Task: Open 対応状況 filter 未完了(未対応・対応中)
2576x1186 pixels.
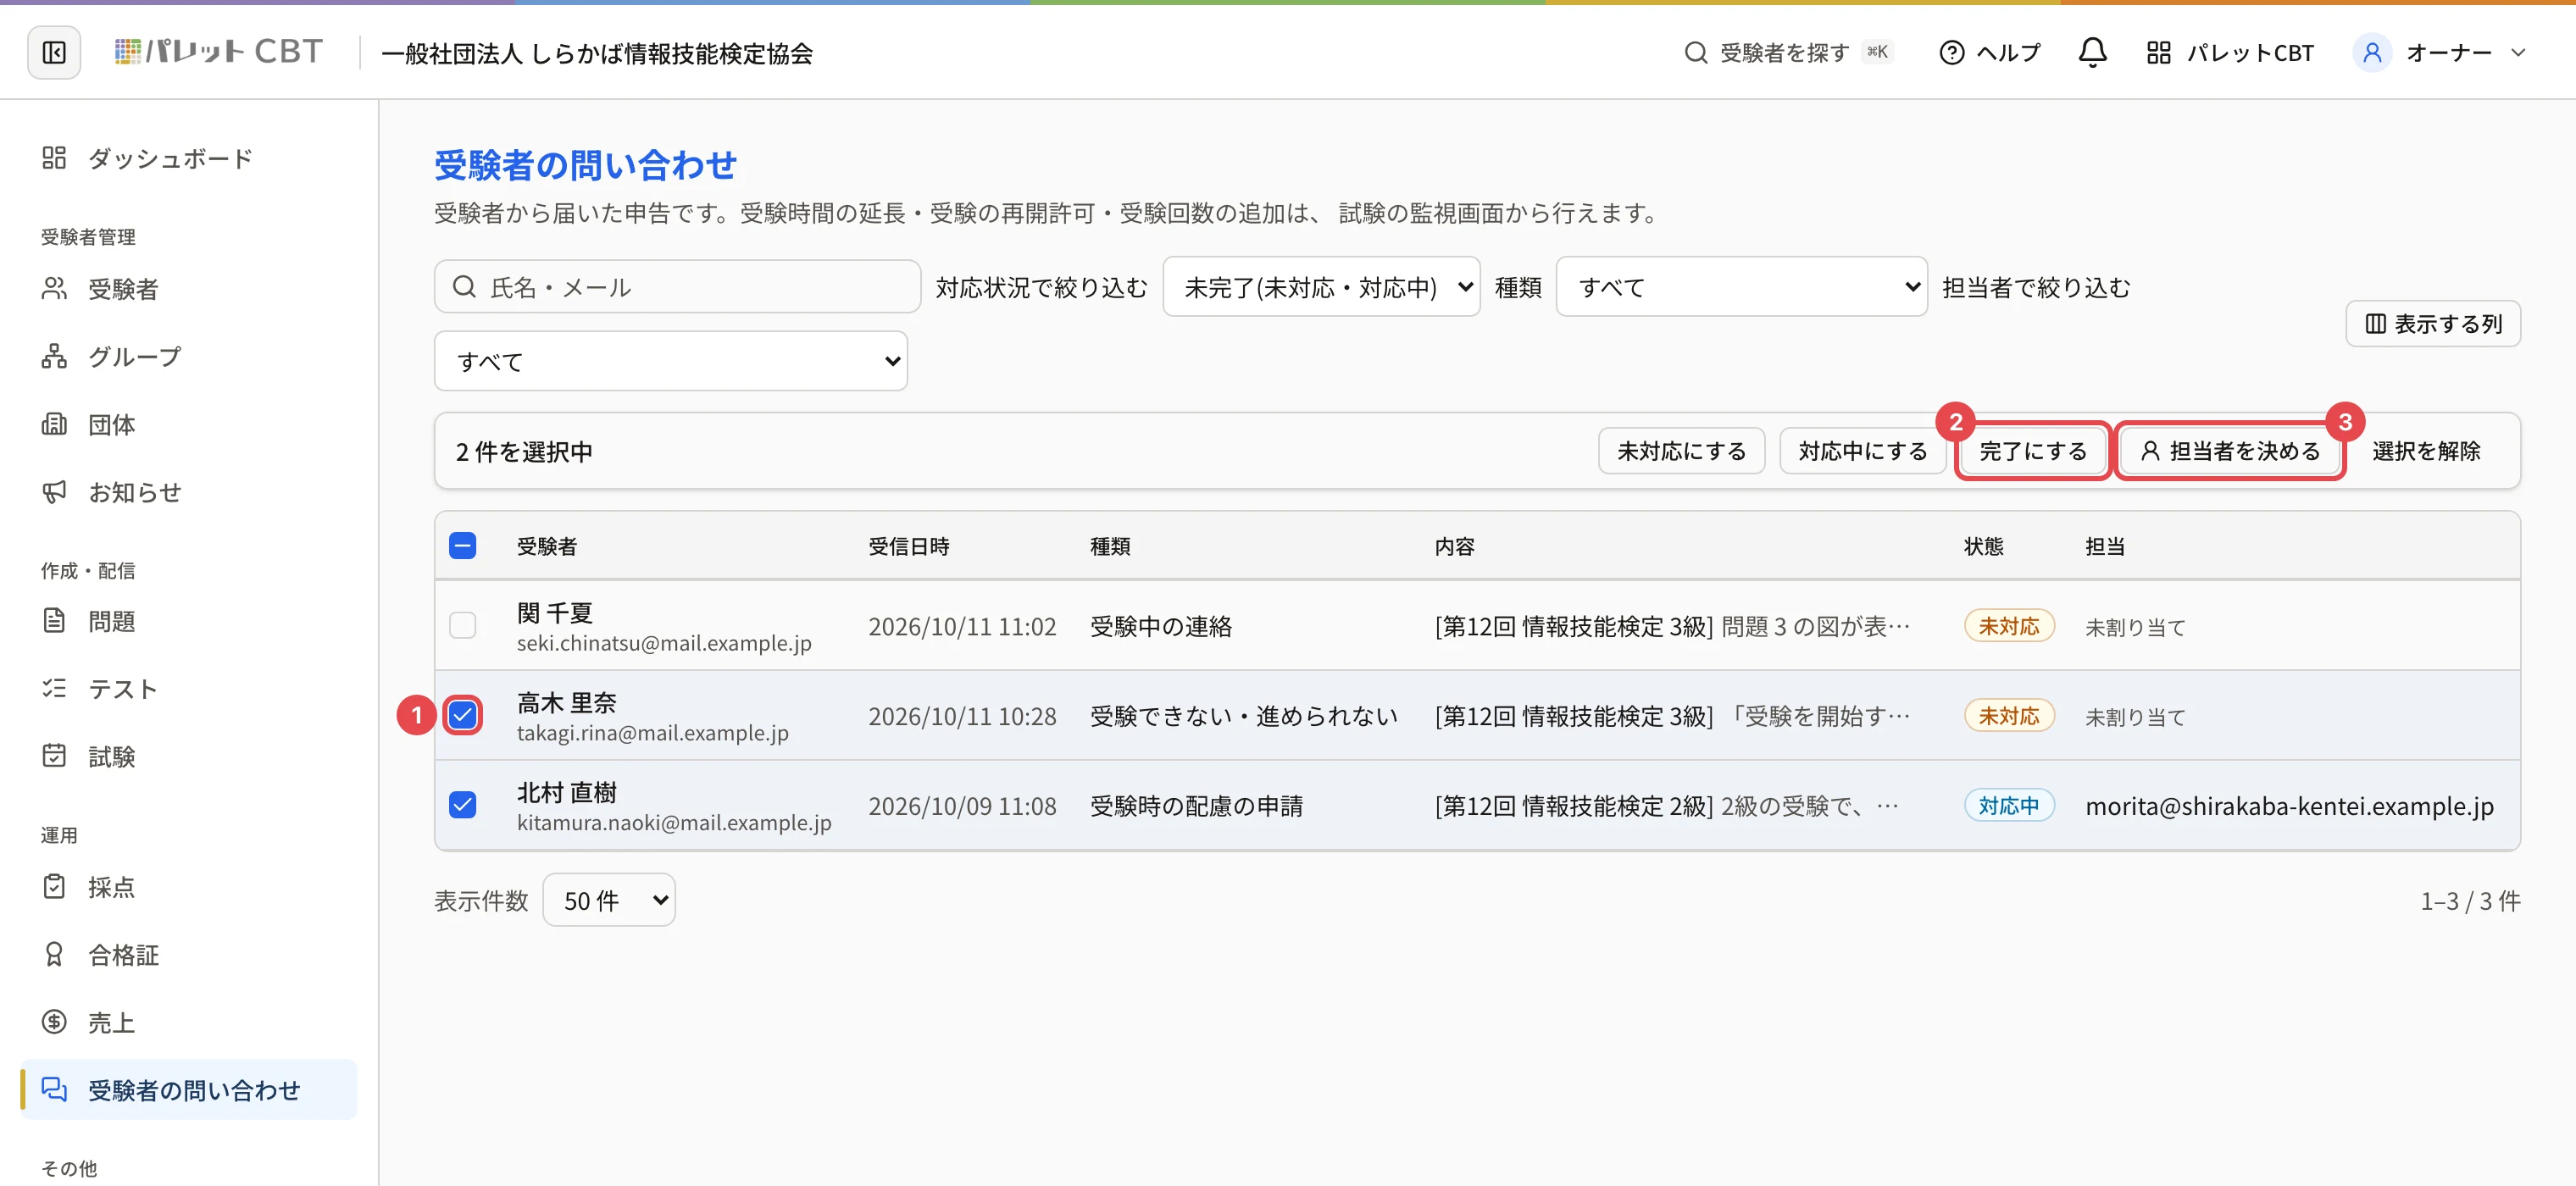Action: [x=1320, y=287]
